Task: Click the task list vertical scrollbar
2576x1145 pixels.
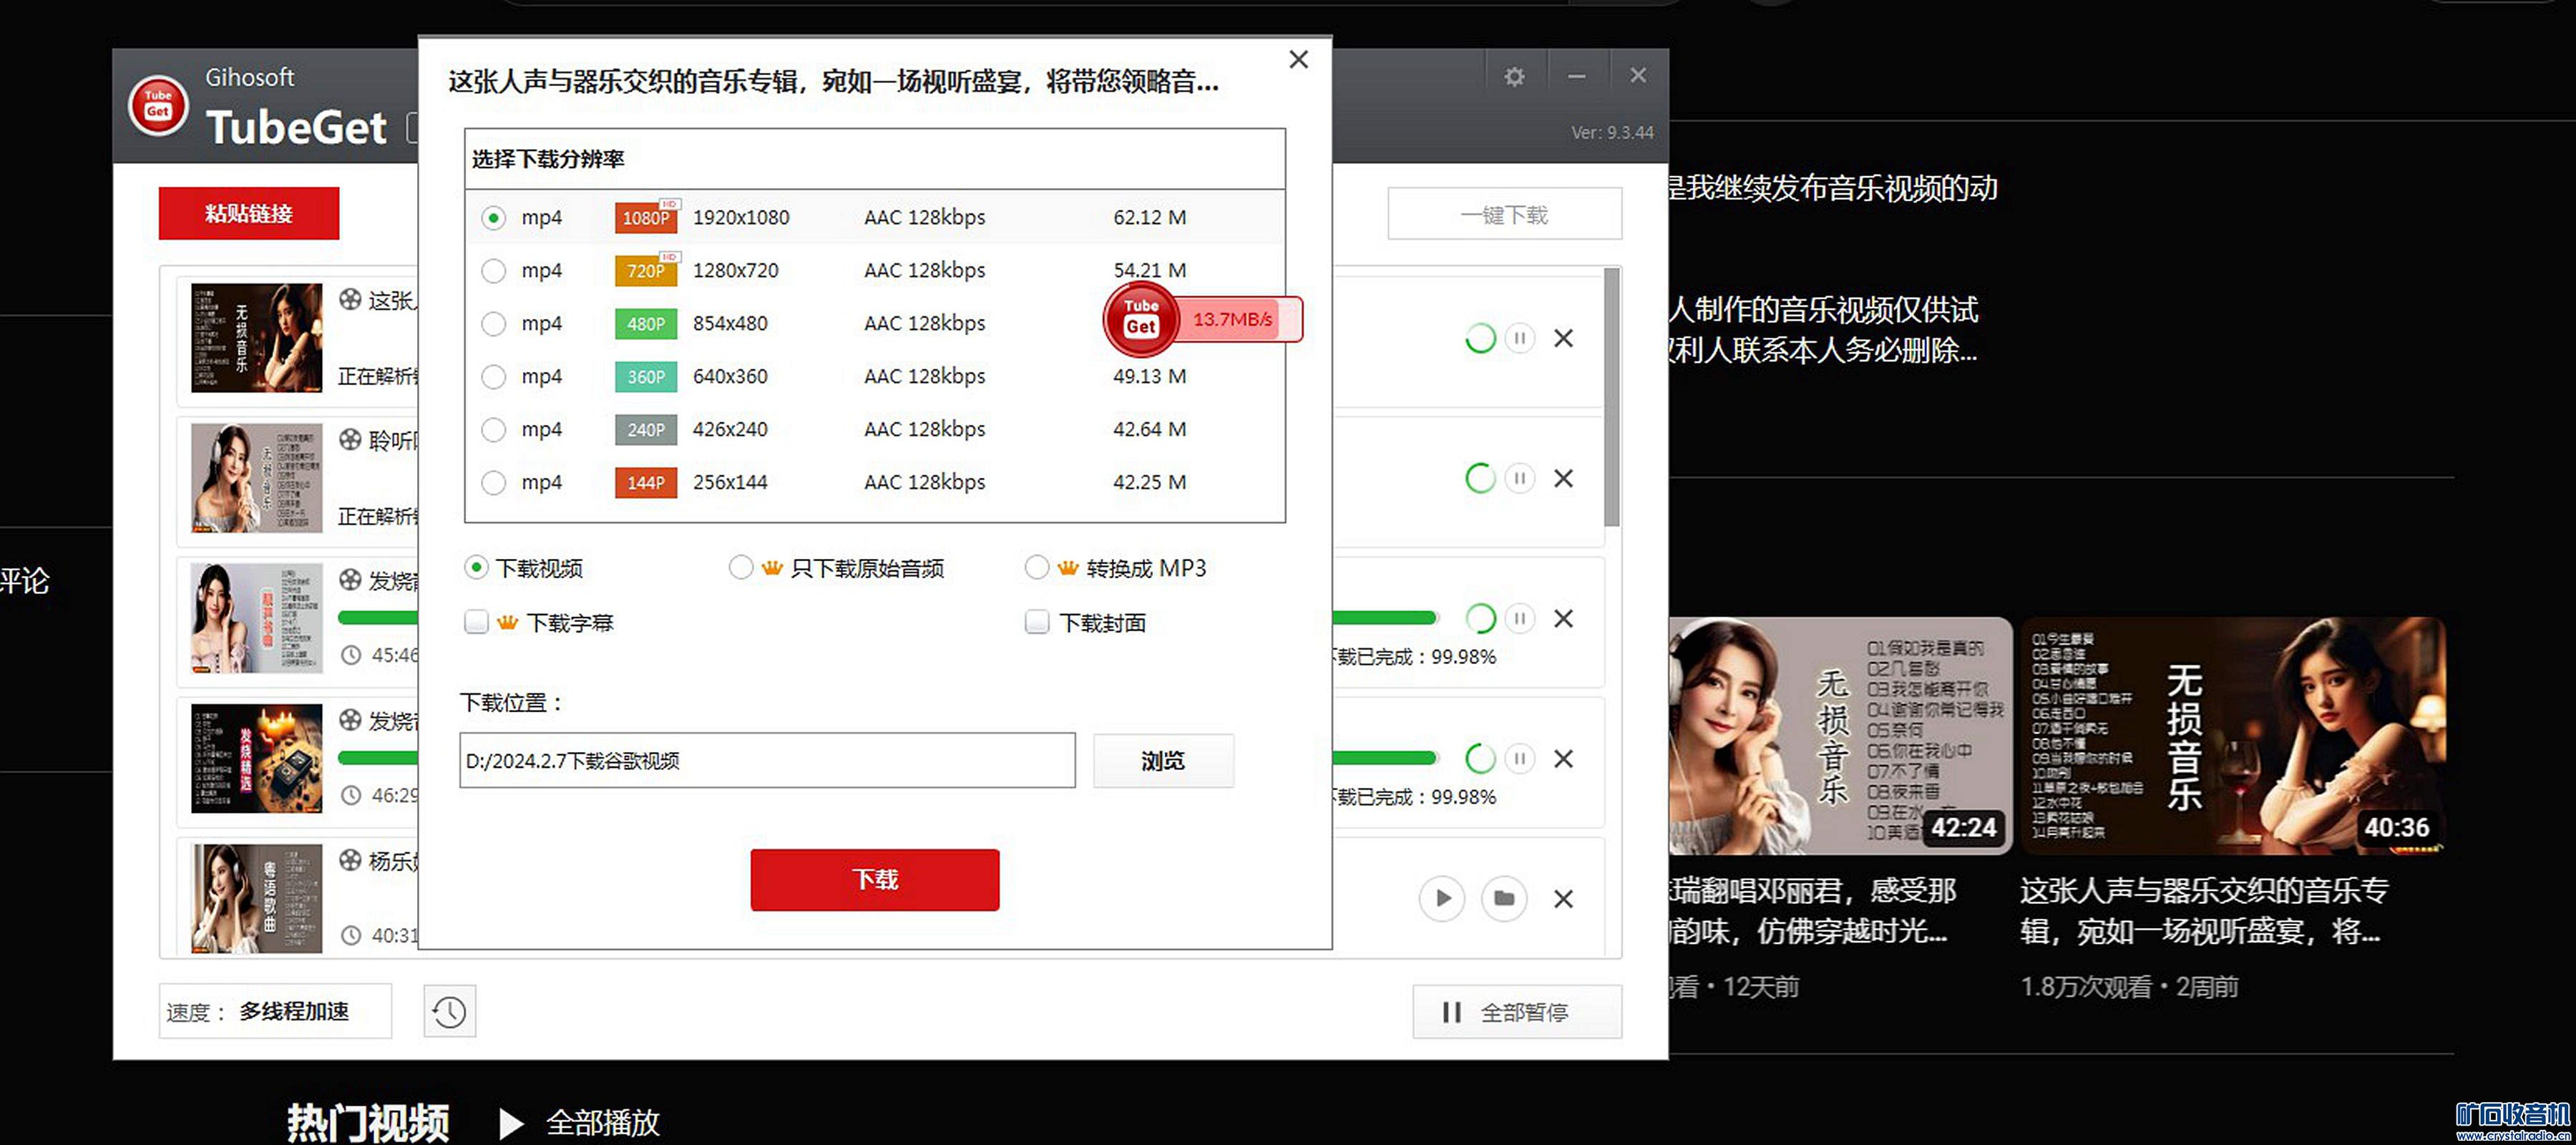Action: (1611, 397)
